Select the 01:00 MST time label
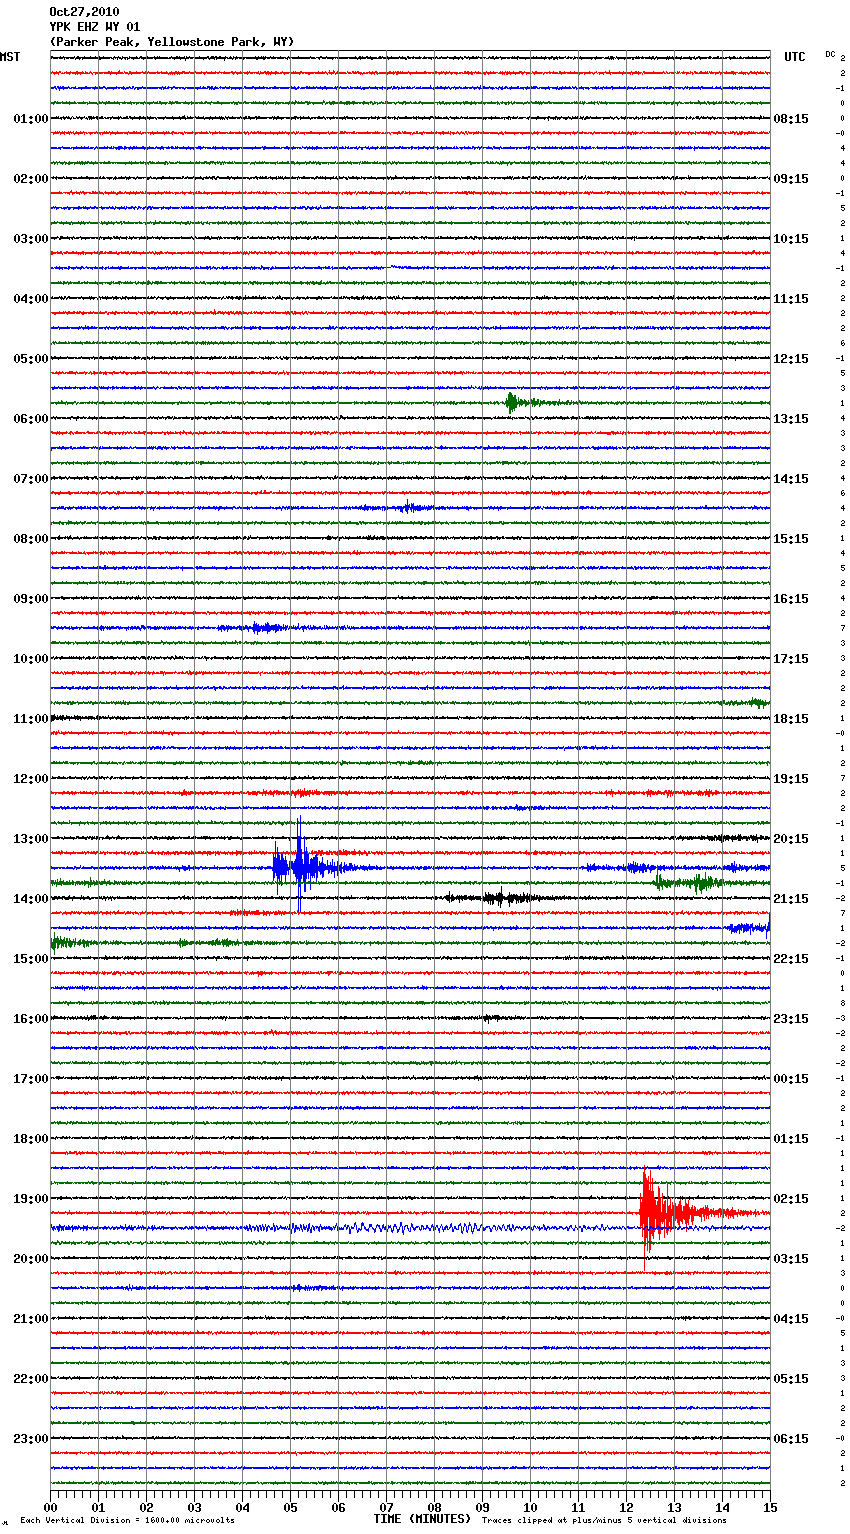Image resolution: width=850 pixels, height=1534 pixels. click(x=30, y=119)
